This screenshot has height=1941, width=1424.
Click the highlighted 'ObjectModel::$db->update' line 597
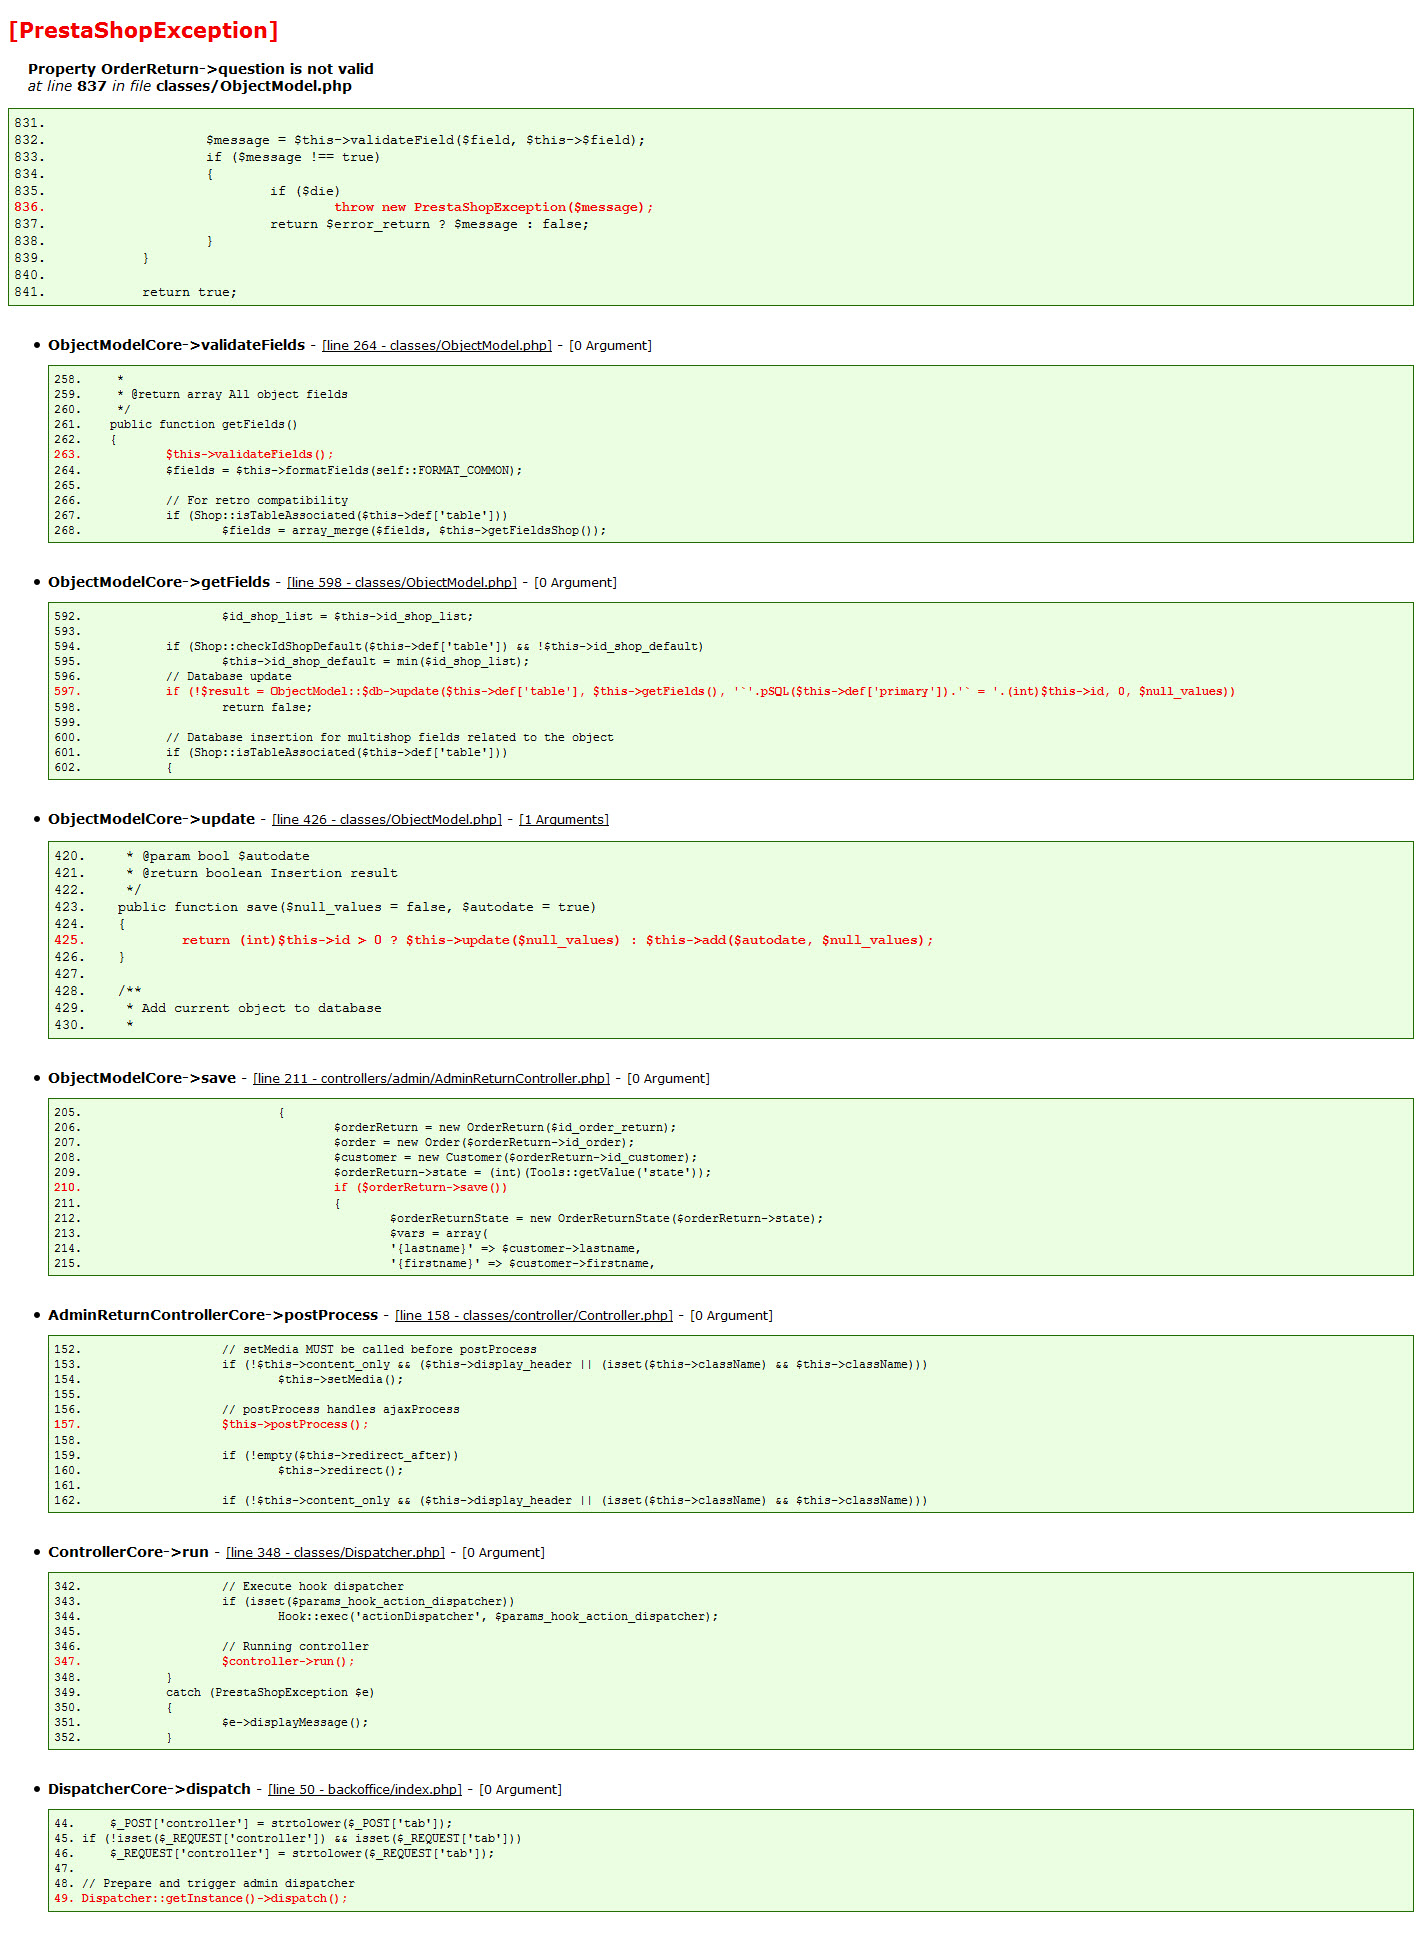coord(700,692)
